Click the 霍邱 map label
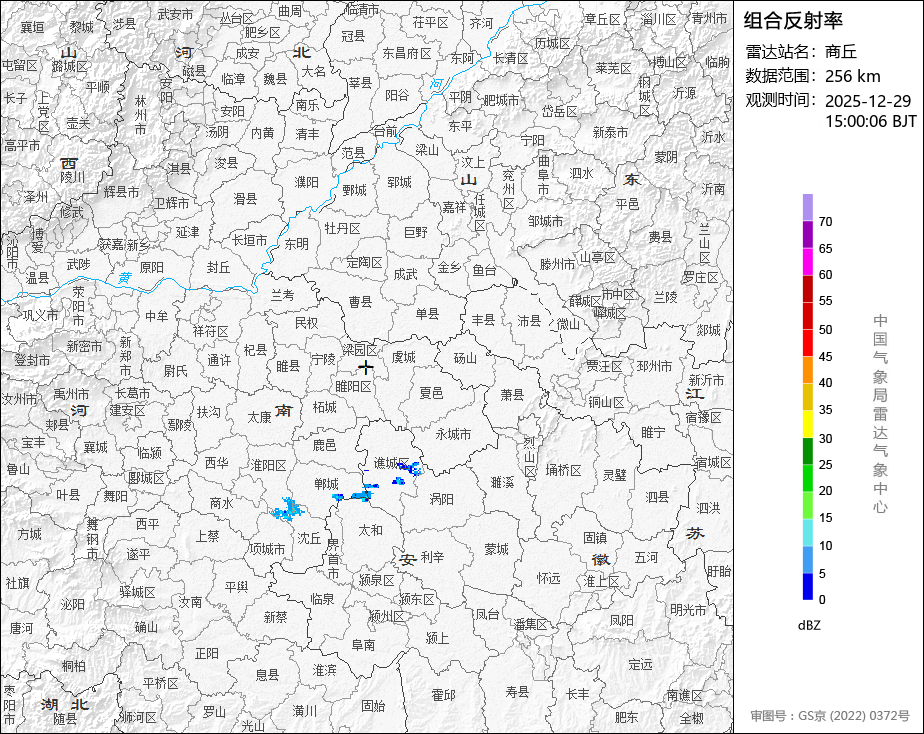924x734 pixels. coord(443,695)
